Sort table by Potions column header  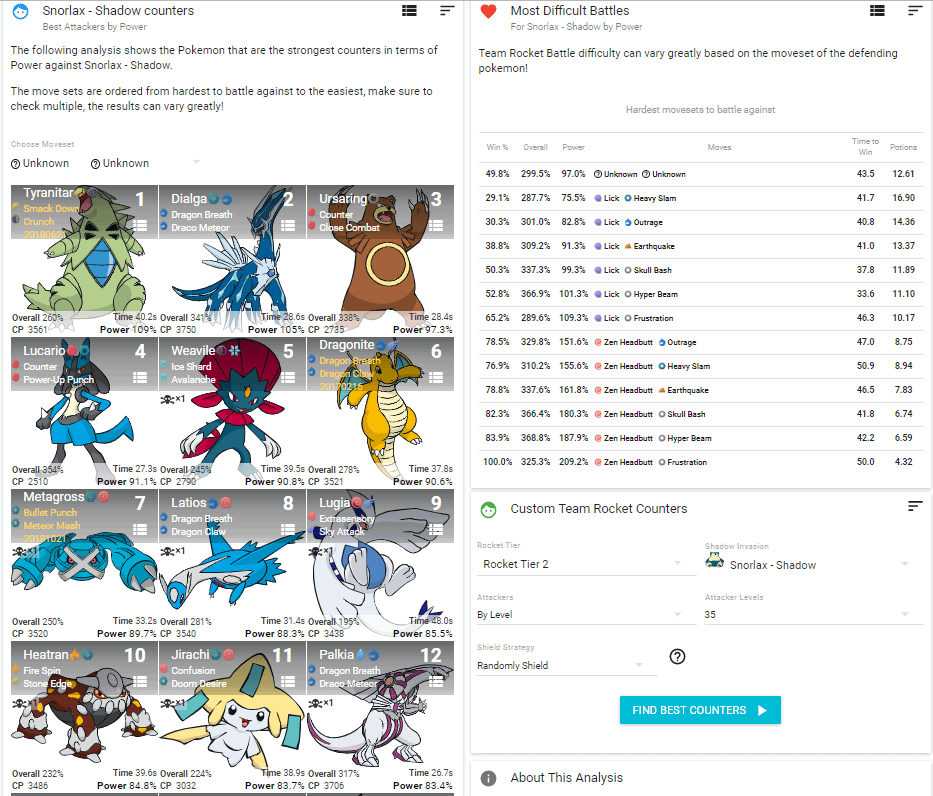pyautogui.click(x=903, y=148)
